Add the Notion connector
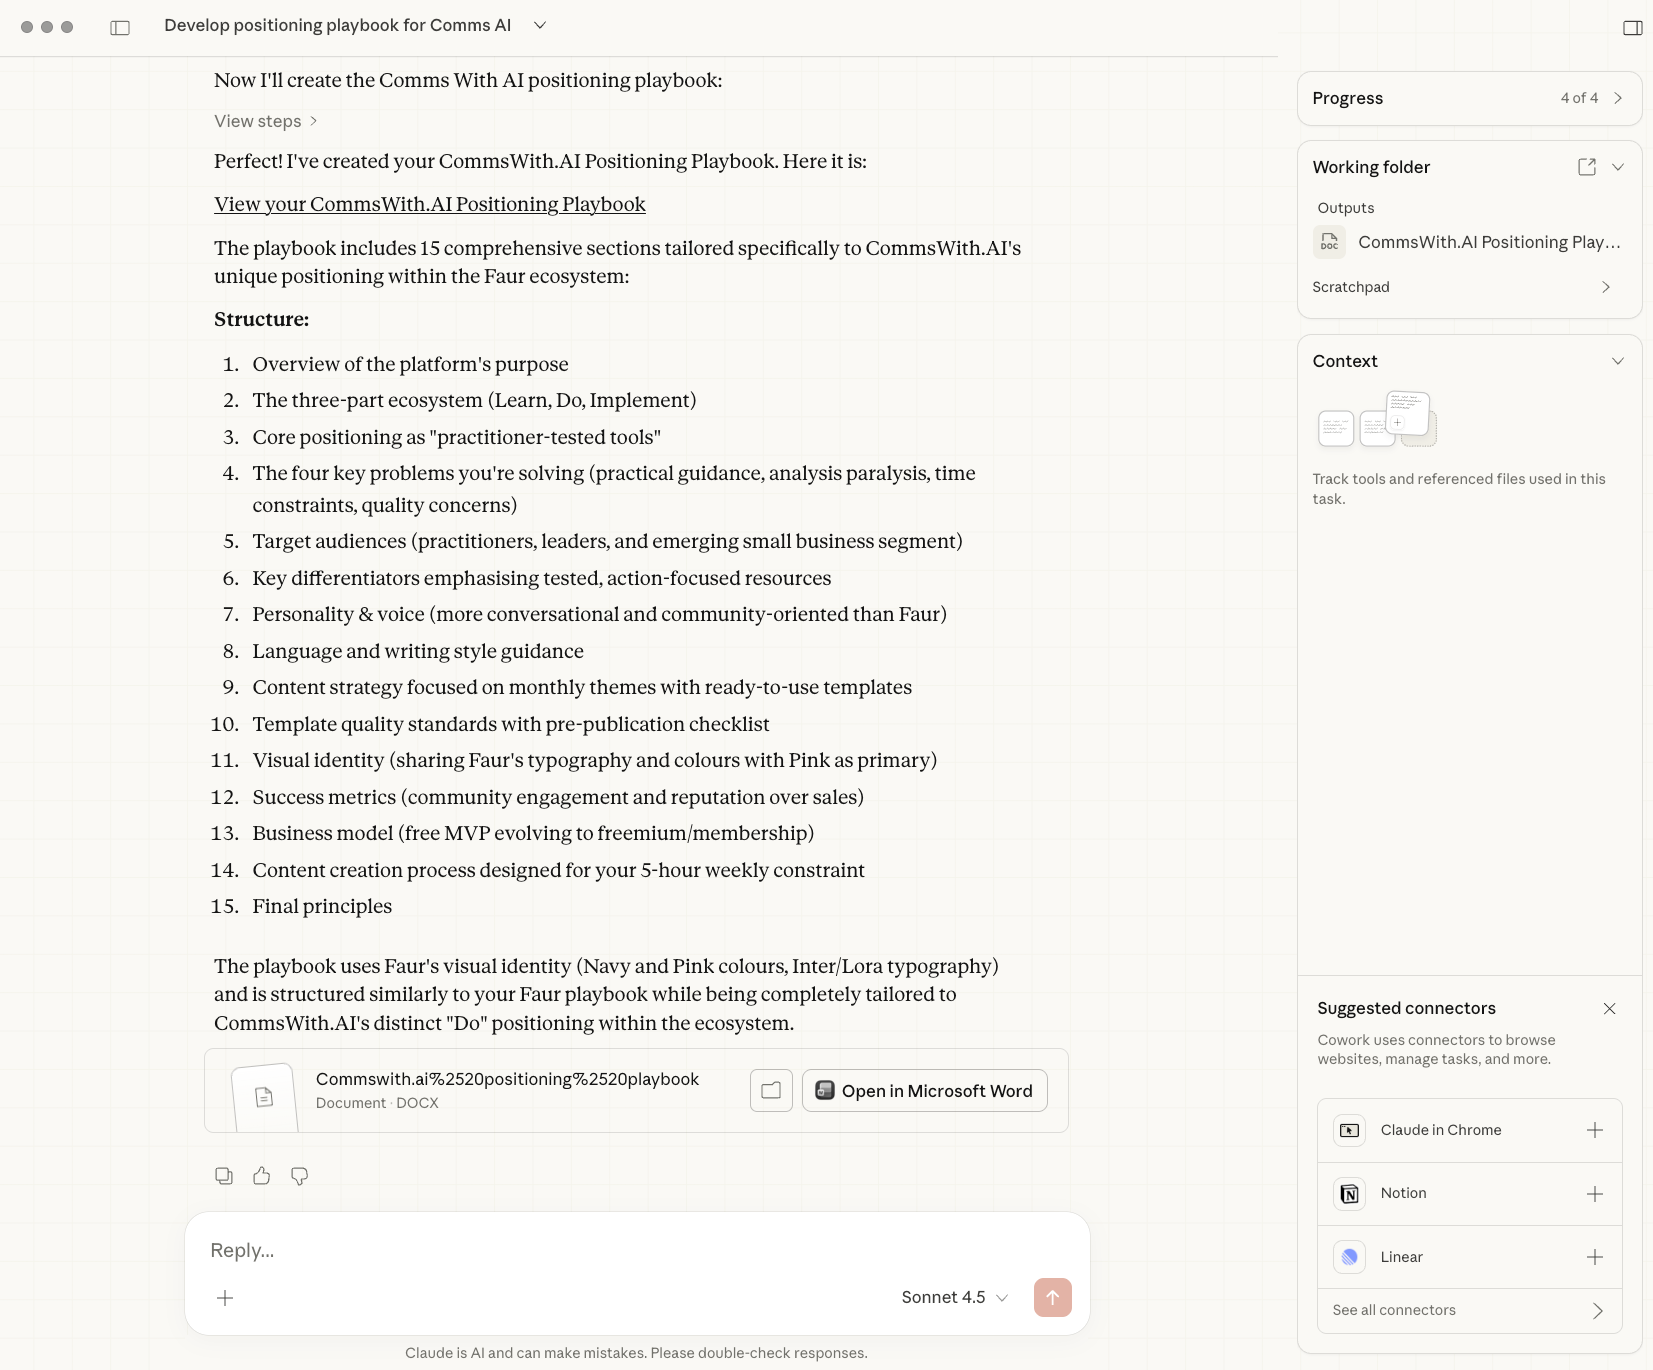The image size is (1653, 1370). [x=1595, y=1194]
